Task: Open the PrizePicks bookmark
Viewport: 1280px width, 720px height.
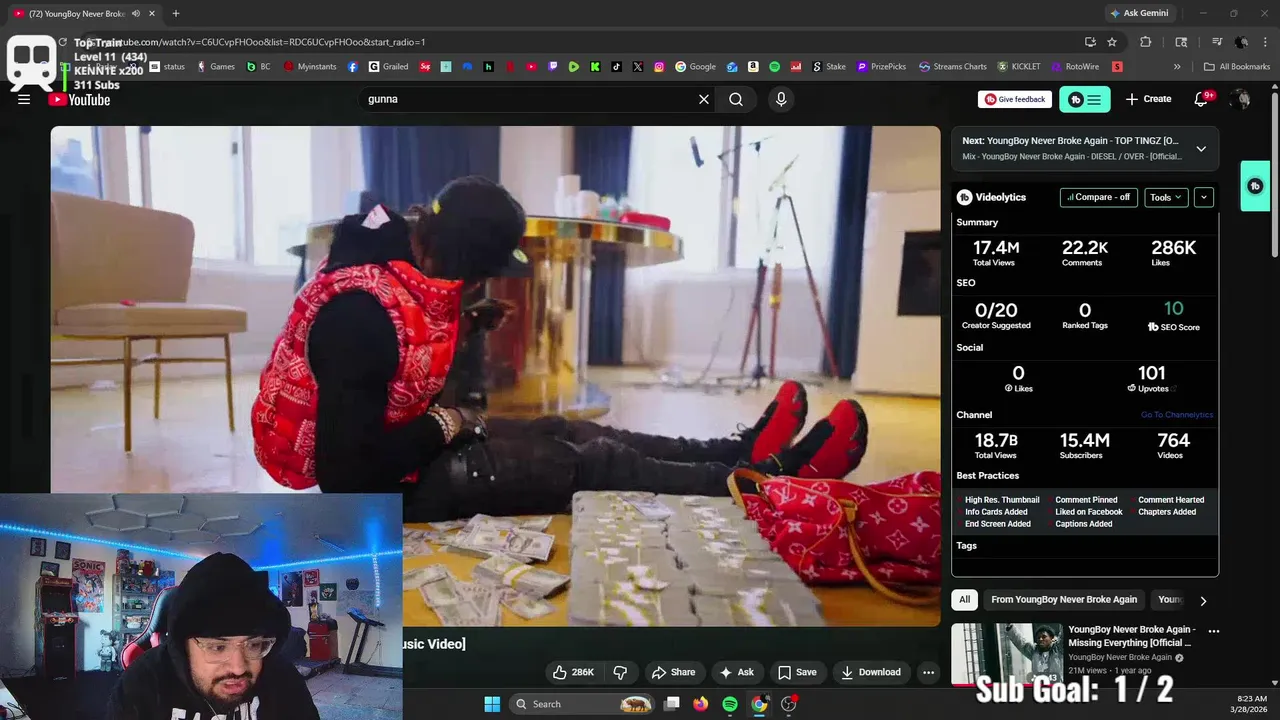Action: (x=881, y=67)
